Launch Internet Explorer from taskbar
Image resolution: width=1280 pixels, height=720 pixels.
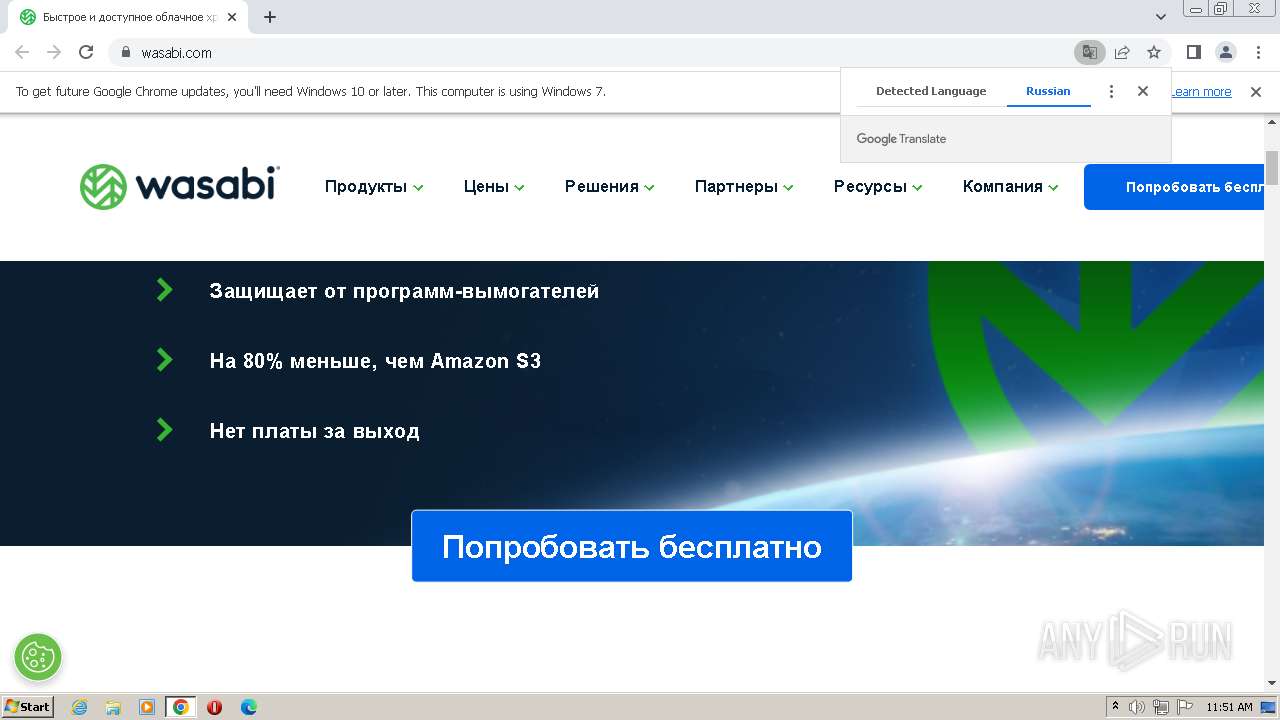tap(80, 707)
